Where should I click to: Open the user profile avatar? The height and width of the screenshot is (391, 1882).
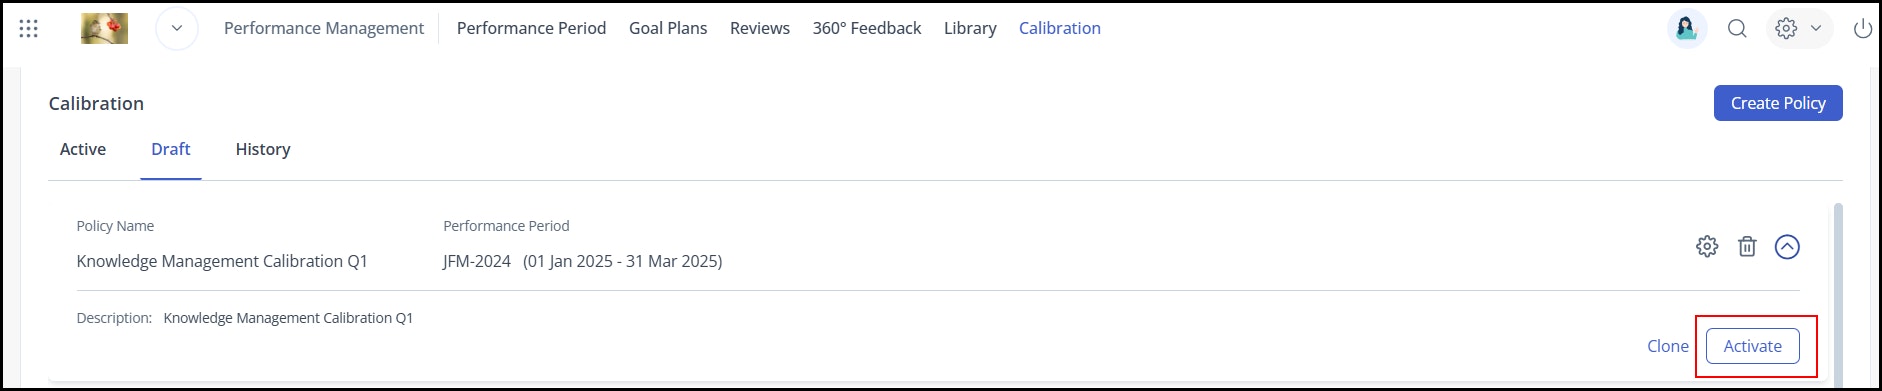coord(1687,28)
